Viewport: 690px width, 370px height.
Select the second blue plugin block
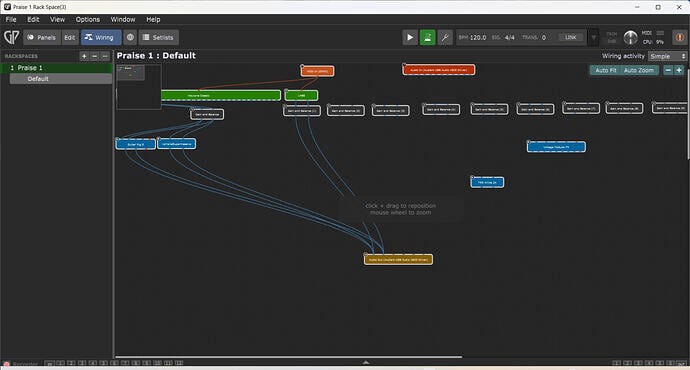point(176,144)
